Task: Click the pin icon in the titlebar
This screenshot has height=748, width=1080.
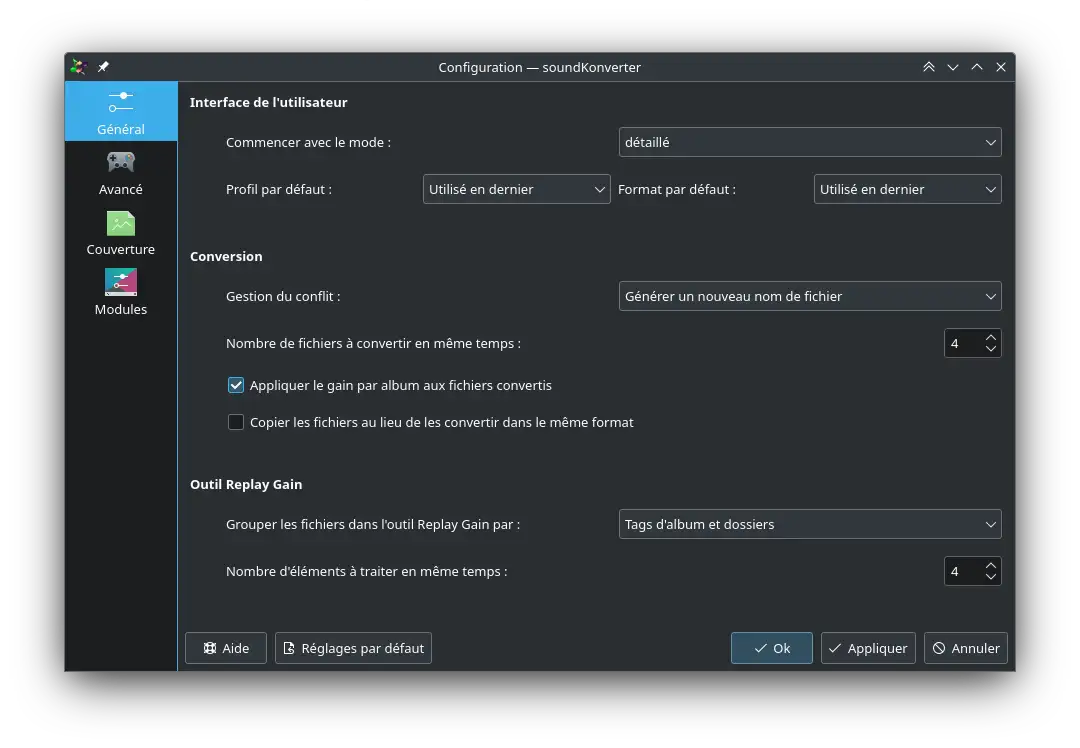Action: tap(102, 67)
